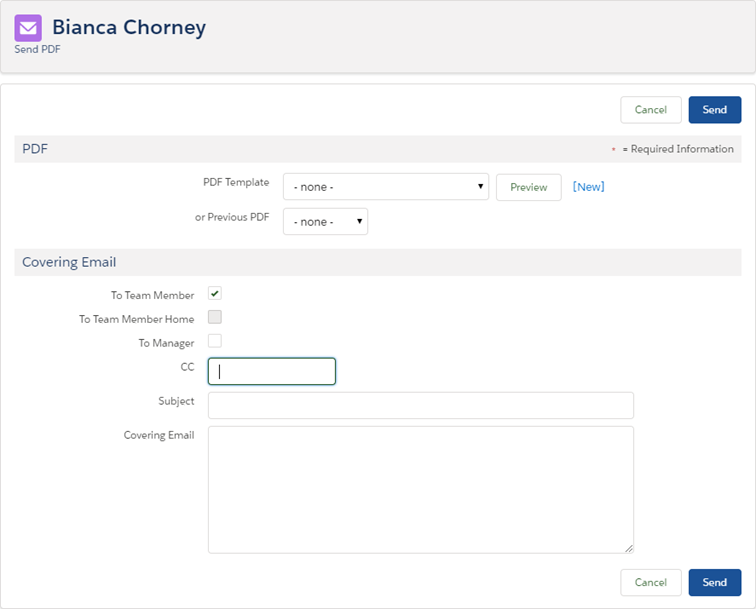Click the bottom Cancel button
Screen dimensions: 756x609
click(x=650, y=582)
